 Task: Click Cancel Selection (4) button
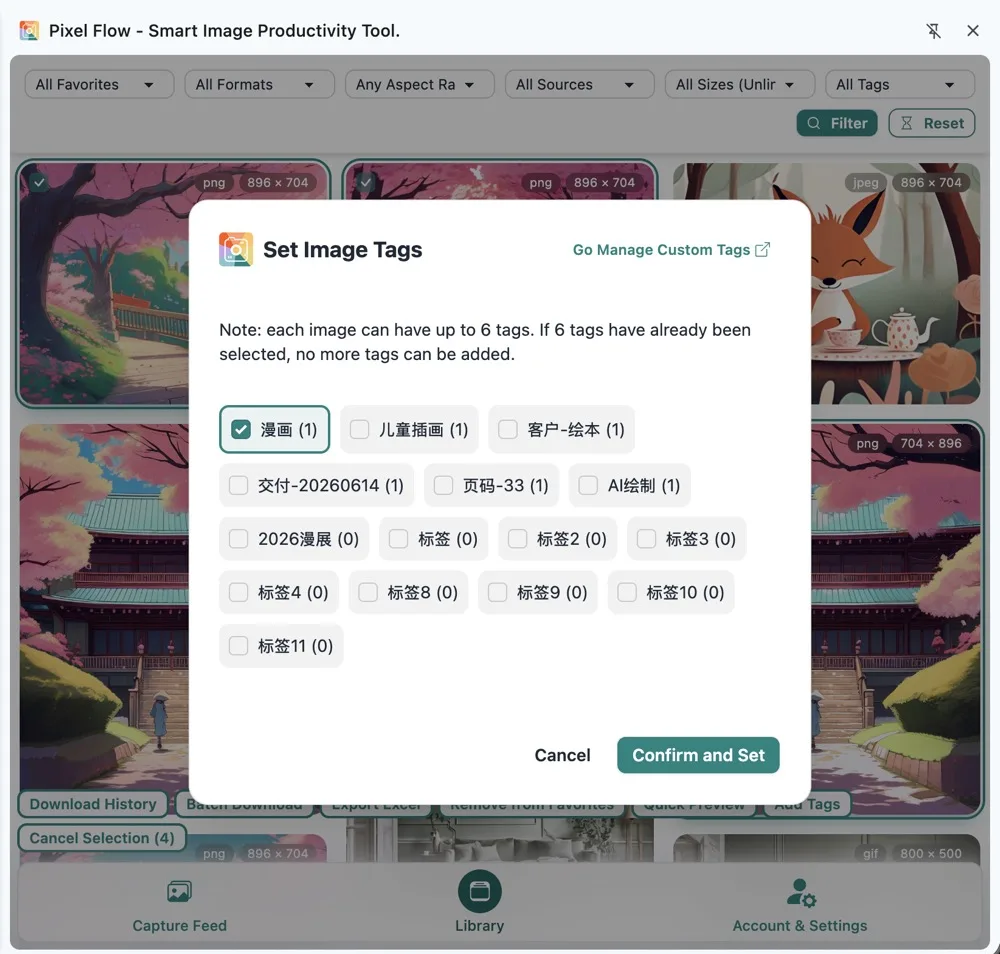pos(102,838)
